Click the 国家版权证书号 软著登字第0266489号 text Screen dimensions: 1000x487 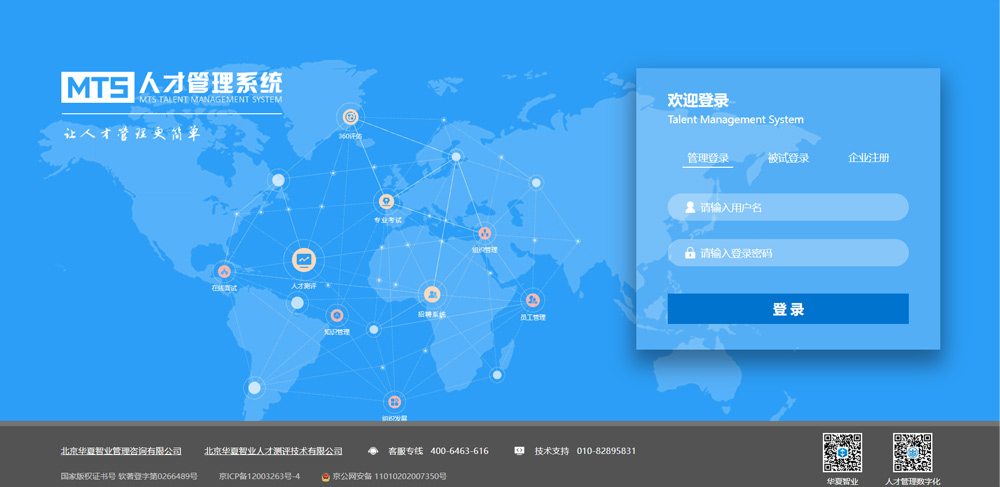tap(129, 476)
